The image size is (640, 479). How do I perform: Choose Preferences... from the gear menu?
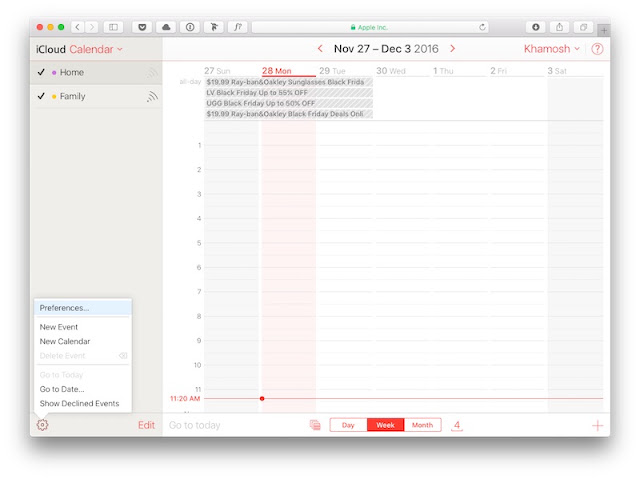(83, 308)
